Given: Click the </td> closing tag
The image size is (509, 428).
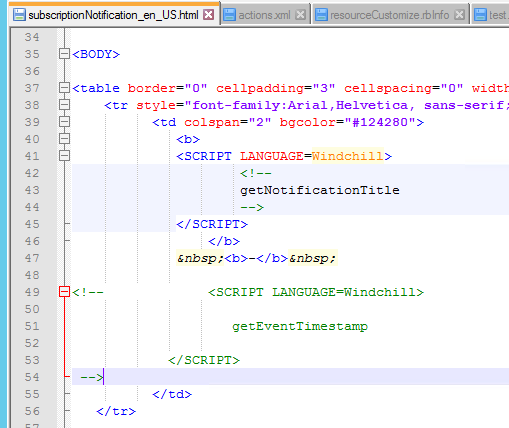Looking at the screenshot, I should click(172, 394).
